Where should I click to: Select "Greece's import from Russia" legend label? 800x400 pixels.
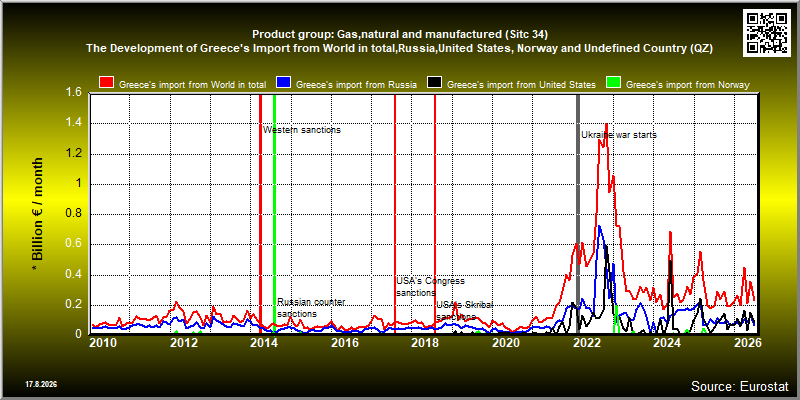point(357,85)
